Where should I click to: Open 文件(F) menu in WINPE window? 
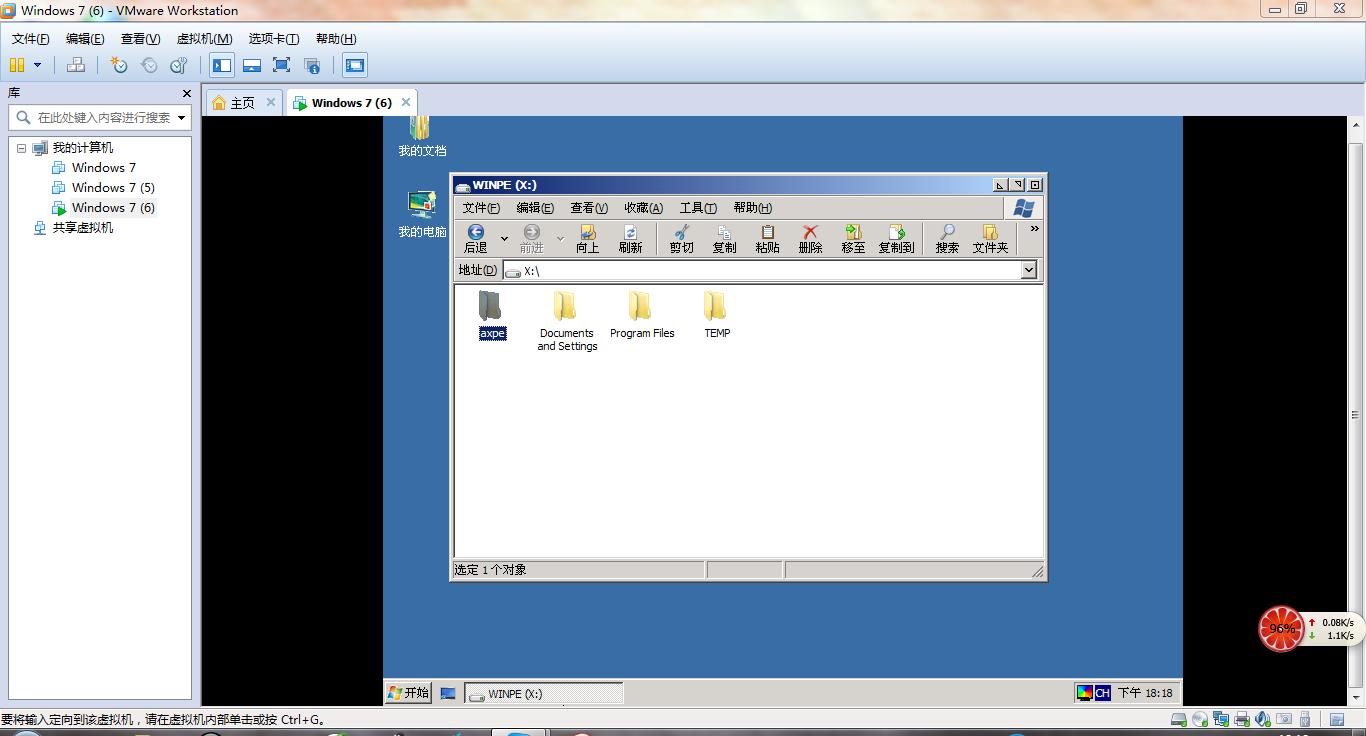pos(481,208)
